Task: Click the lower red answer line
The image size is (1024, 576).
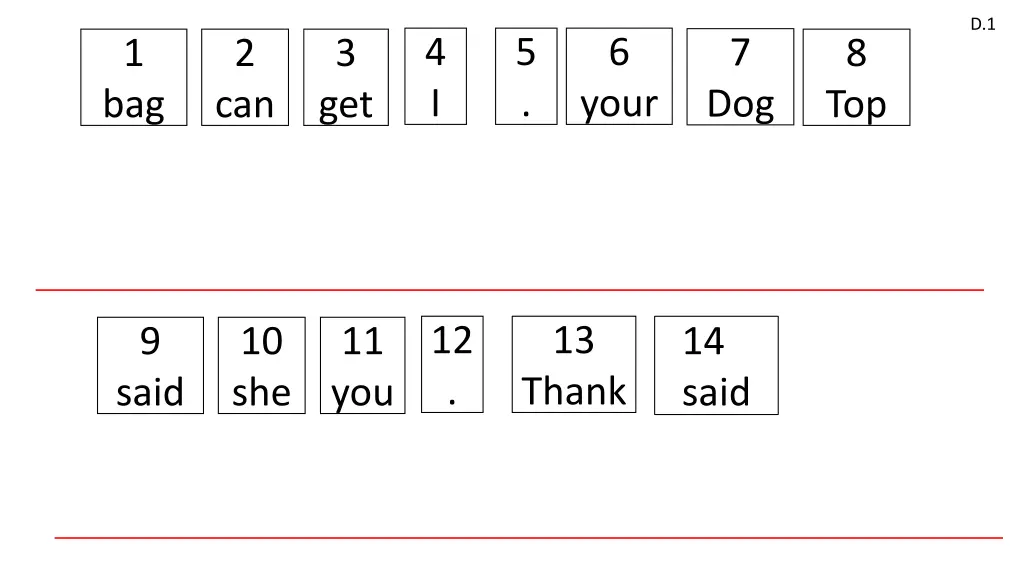Action: (528, 538)
